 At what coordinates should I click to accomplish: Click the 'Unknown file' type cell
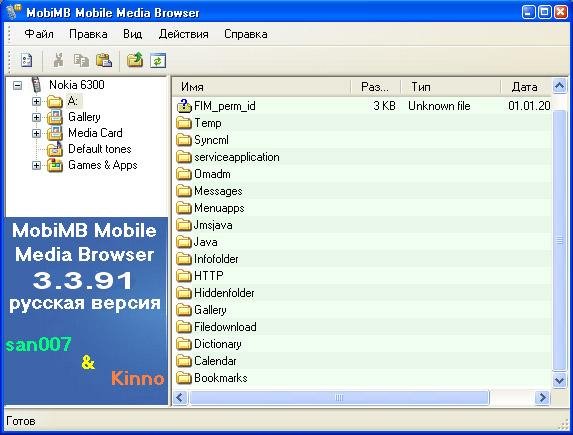tap(439, 106)
